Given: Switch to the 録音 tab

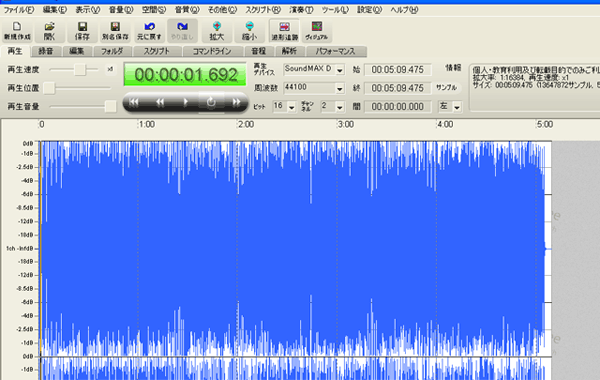Looking at the screenshot, I should coord(46,51).
